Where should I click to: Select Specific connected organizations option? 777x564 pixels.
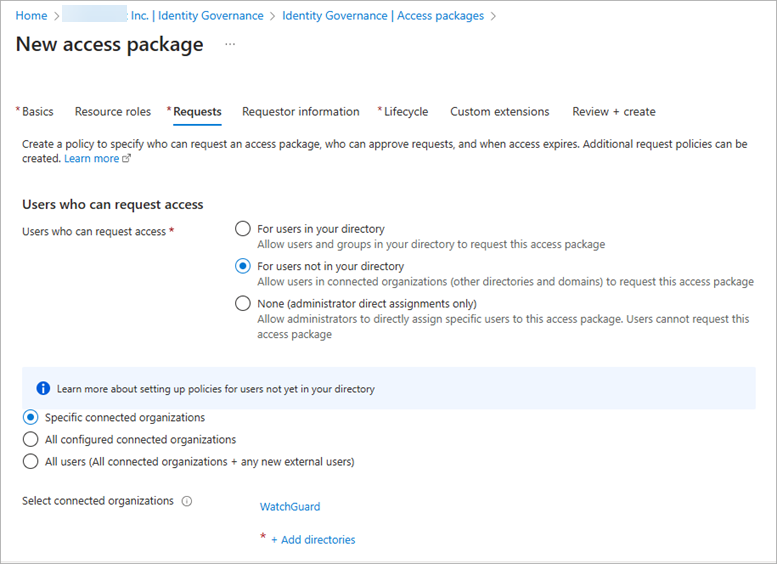point(30,417)
